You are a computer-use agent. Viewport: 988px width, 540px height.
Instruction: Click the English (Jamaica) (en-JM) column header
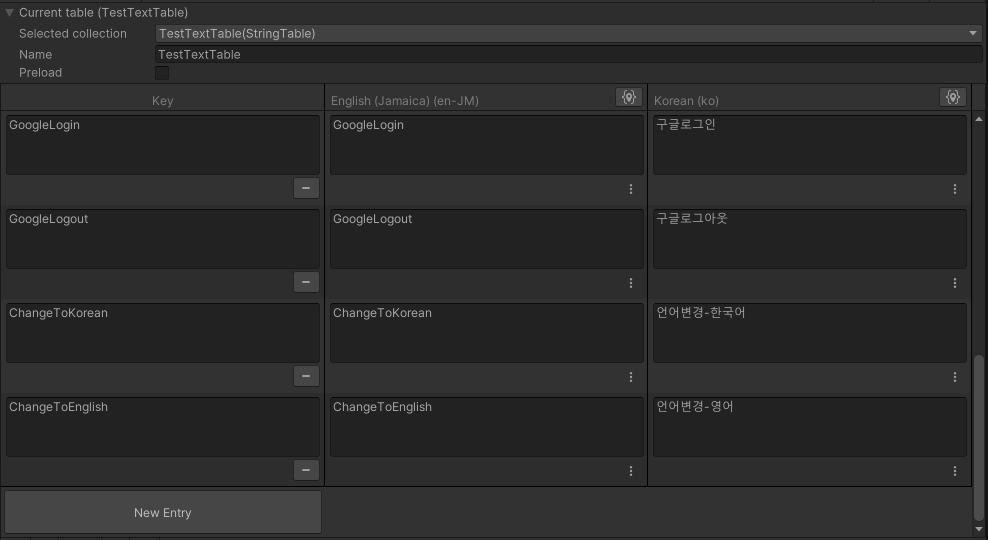point(405,101)
